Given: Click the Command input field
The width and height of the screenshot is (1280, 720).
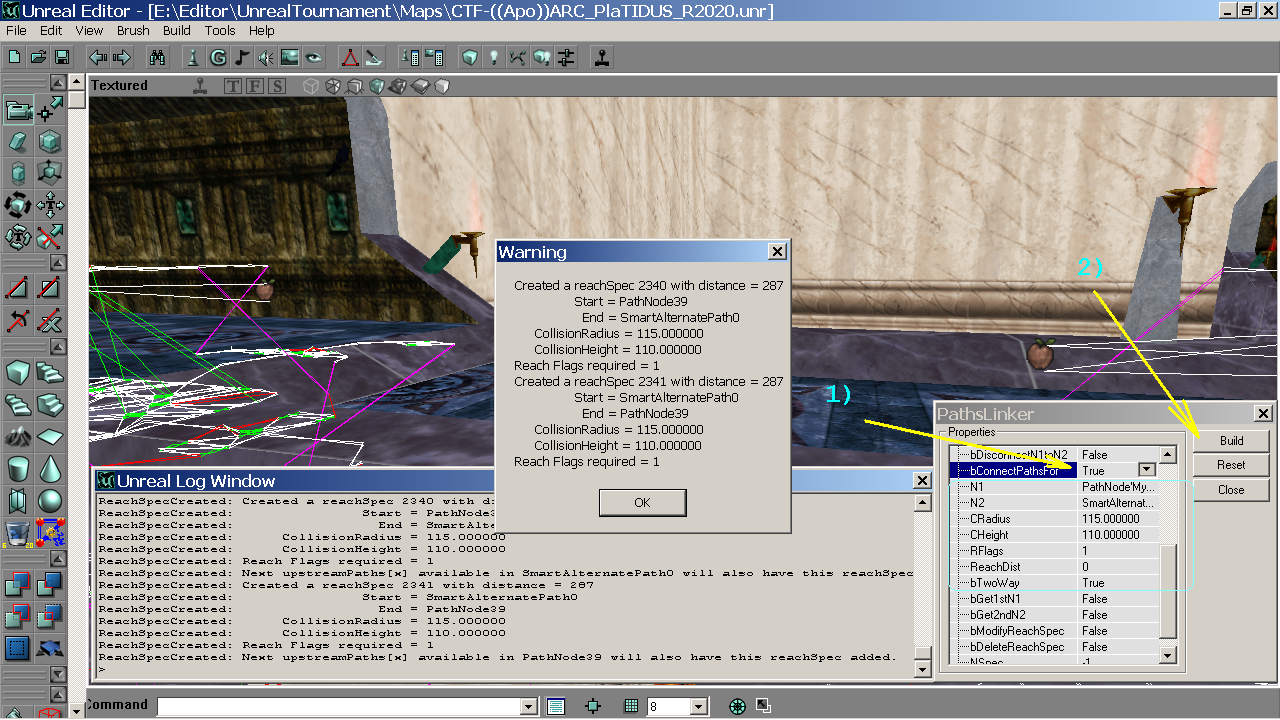Looking at the screenshot, I should coord(340,707).
